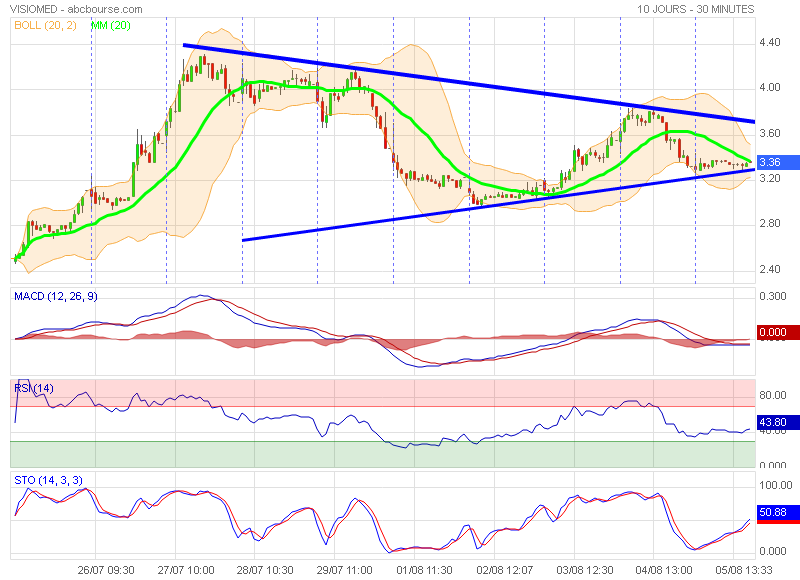Select the RSI (14) indicator label
Viewport: 800px width, 580px height.
click(34, 388)
